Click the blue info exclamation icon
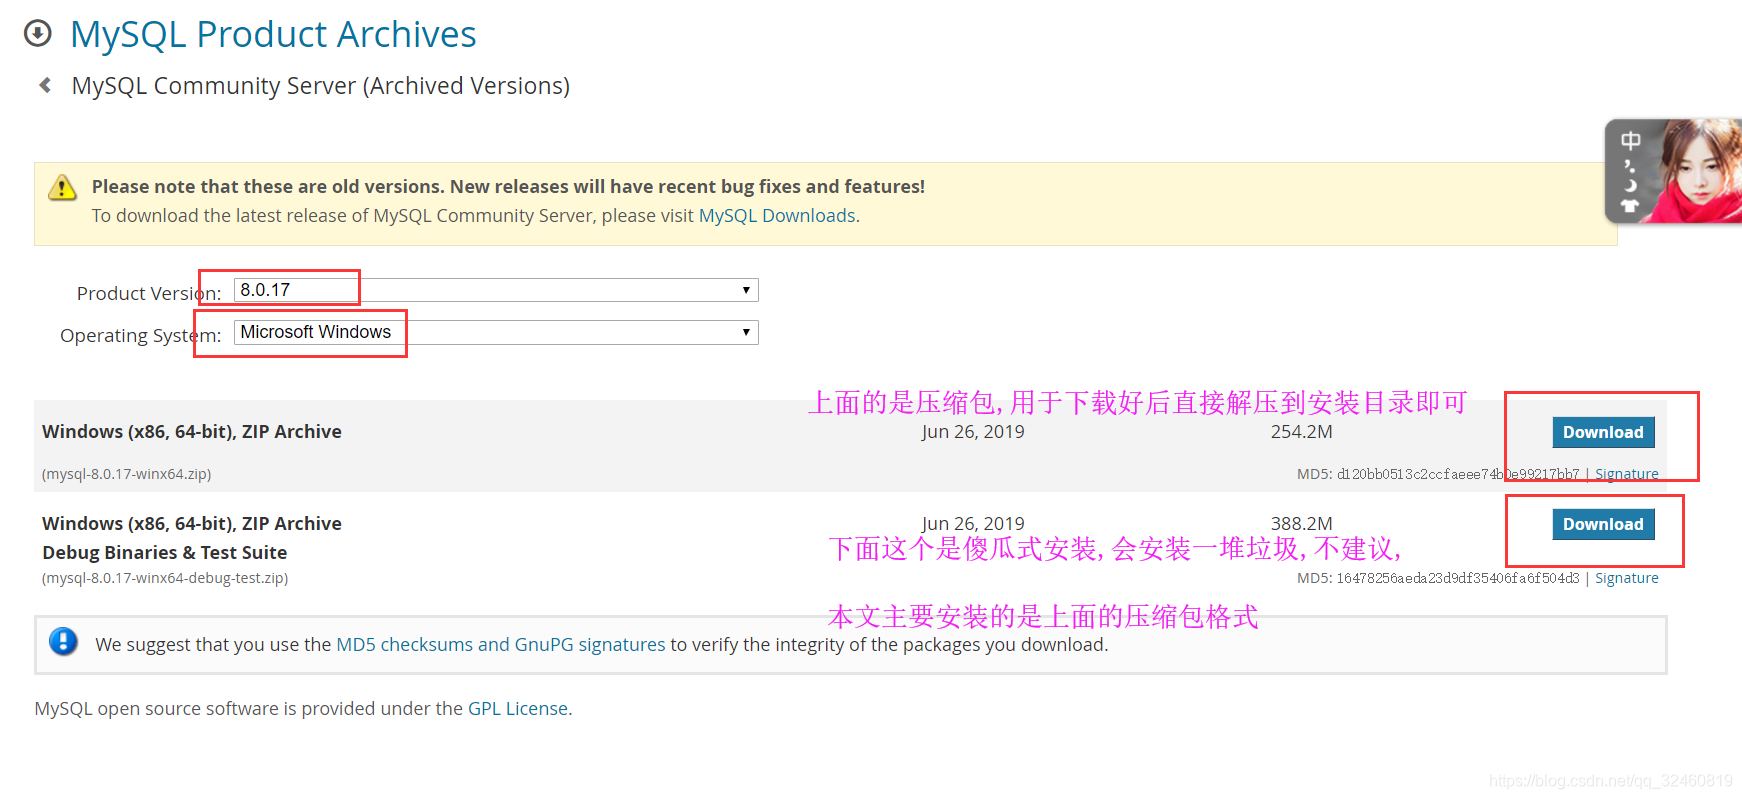Screen dimensions: 1742x799 coord(63,641)
